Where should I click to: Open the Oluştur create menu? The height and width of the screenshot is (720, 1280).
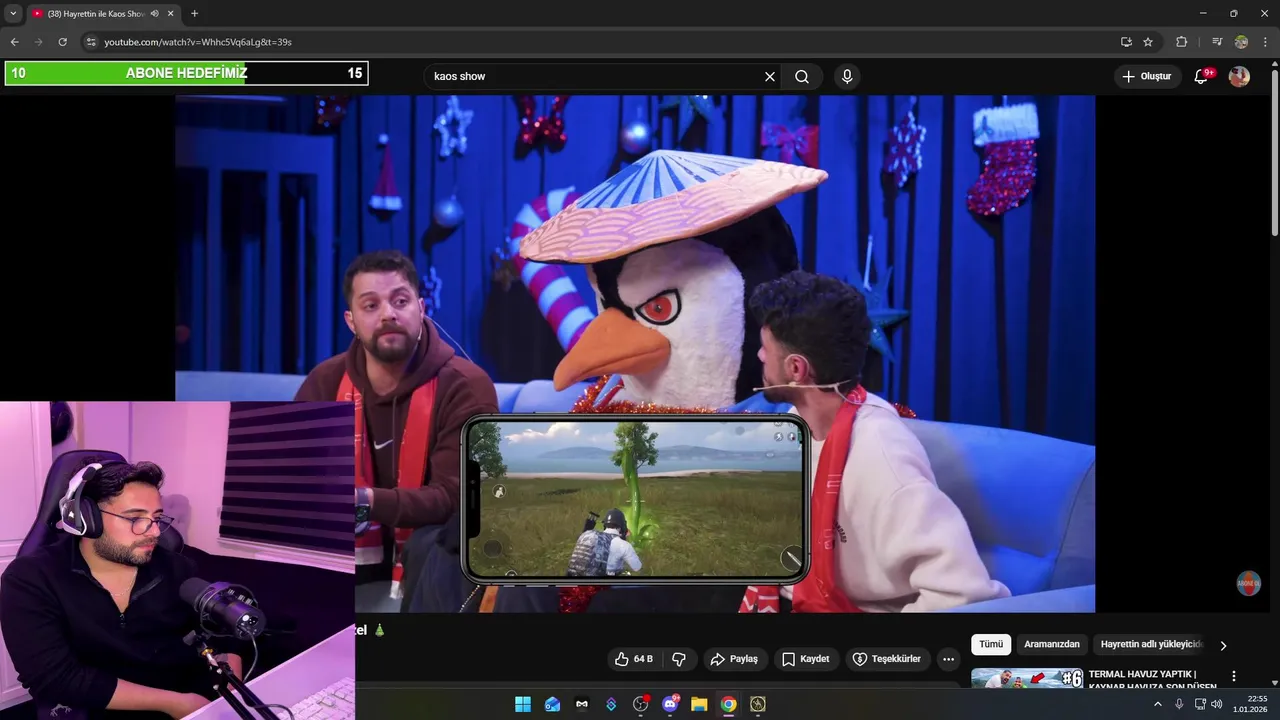(x=1146, y=76)
